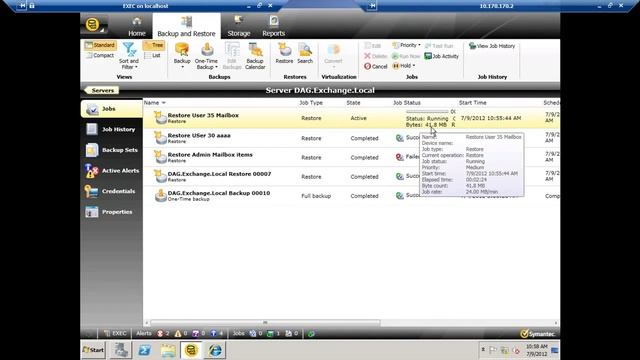This screenshot has height=360, width=640.
Task: Switch to Compact view
Action: [x=100, y=56]
